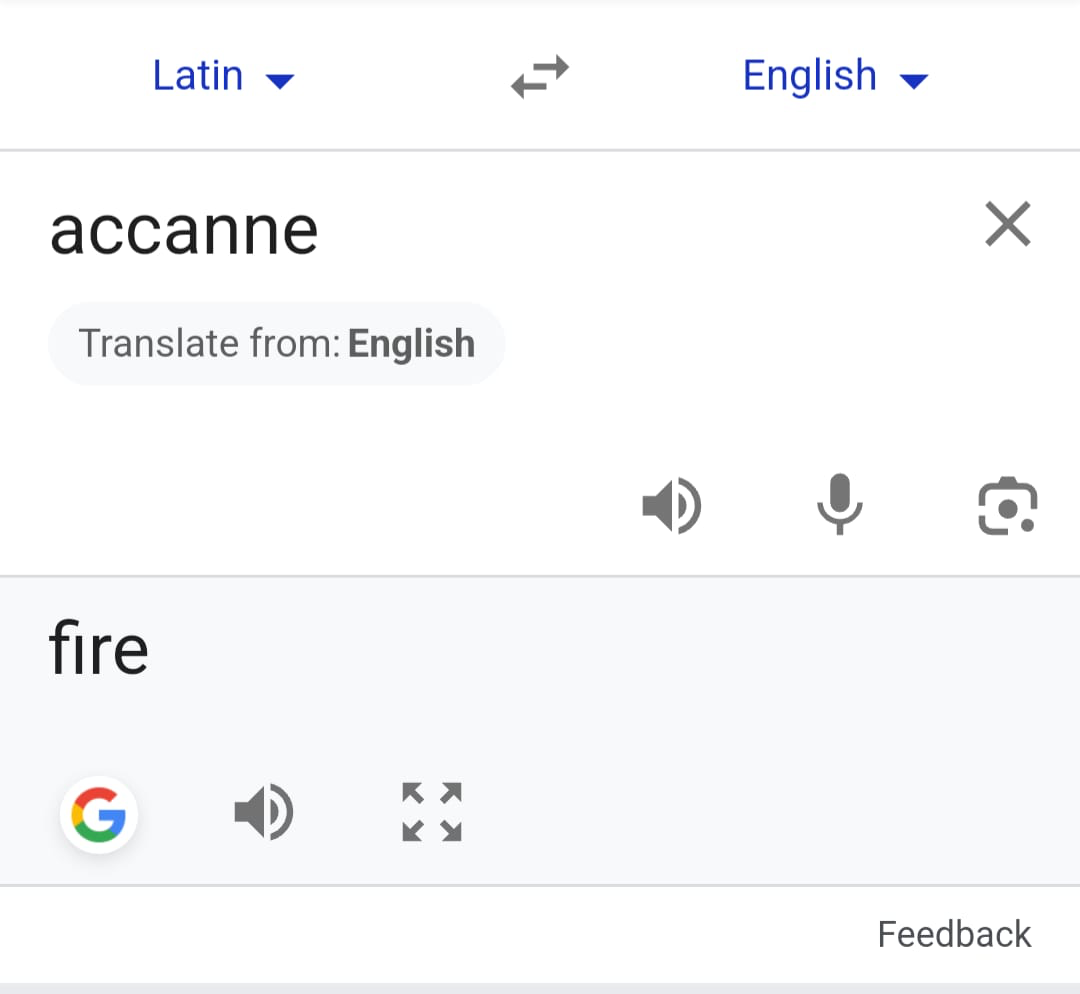The height and width of the screenshot is (994, 1080).
Task: Select the translated word "fire"
Action: coord(99,650)
